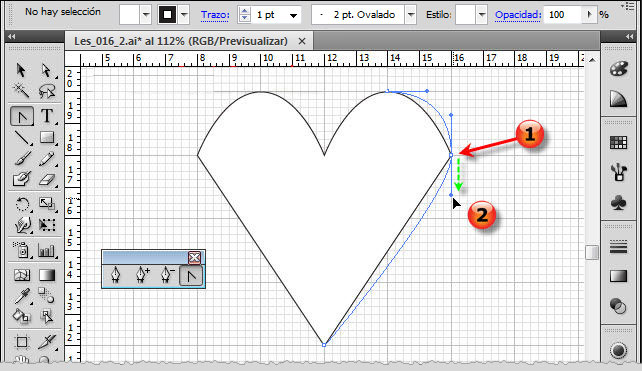Open the Brushes panel icon
The width and height of the screenshot is (642, 371).
(618, 172)
